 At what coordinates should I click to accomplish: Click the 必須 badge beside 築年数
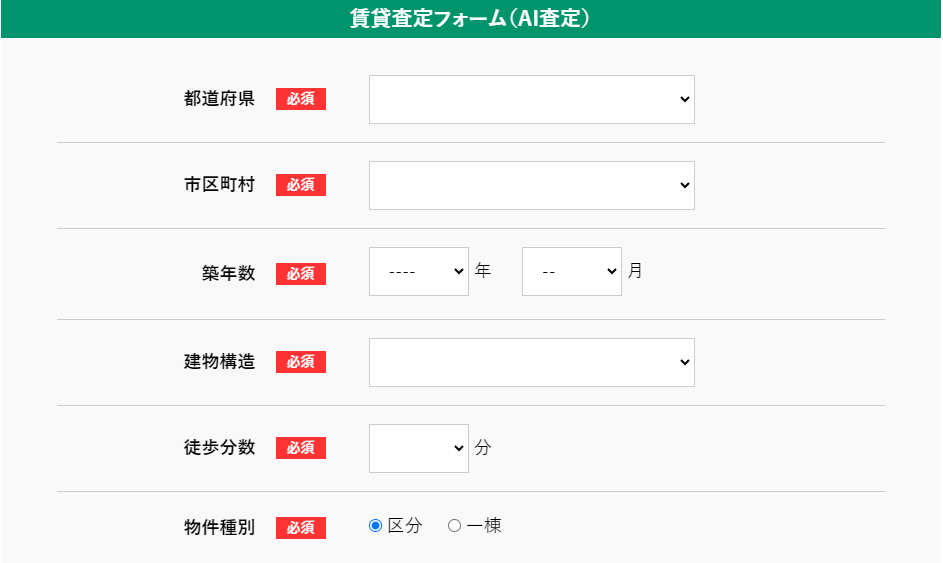click(301, 274)
